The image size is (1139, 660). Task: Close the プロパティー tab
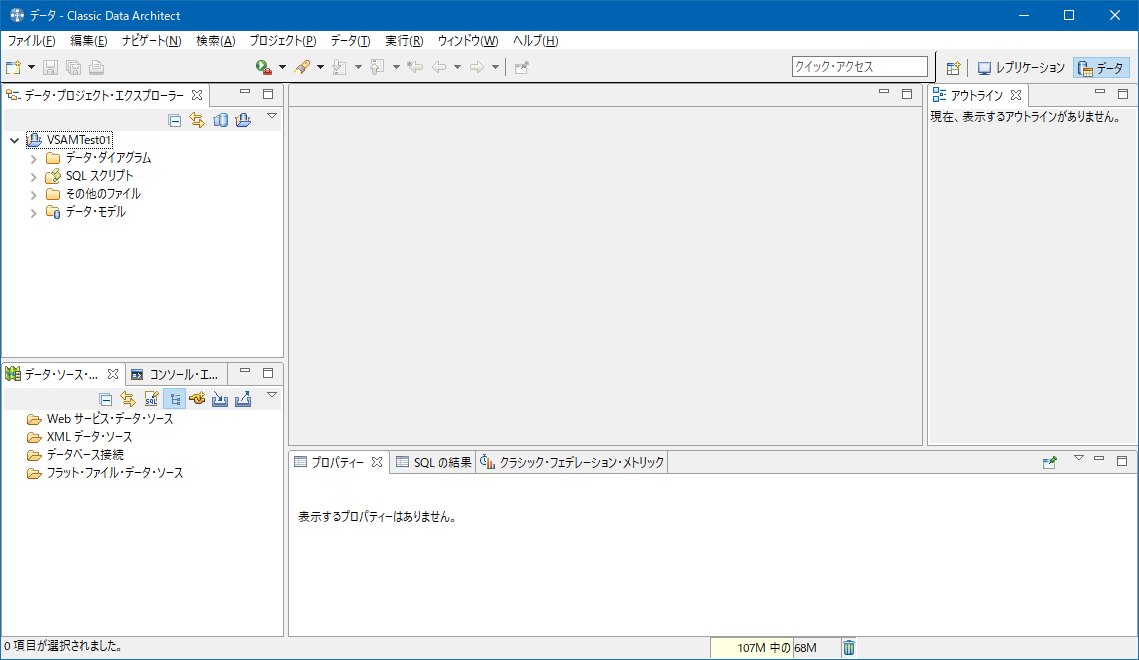pos(377,463)
